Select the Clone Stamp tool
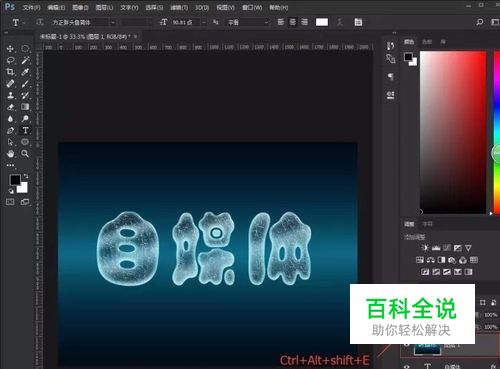This screenshot has width=500, height=369. 10,95
